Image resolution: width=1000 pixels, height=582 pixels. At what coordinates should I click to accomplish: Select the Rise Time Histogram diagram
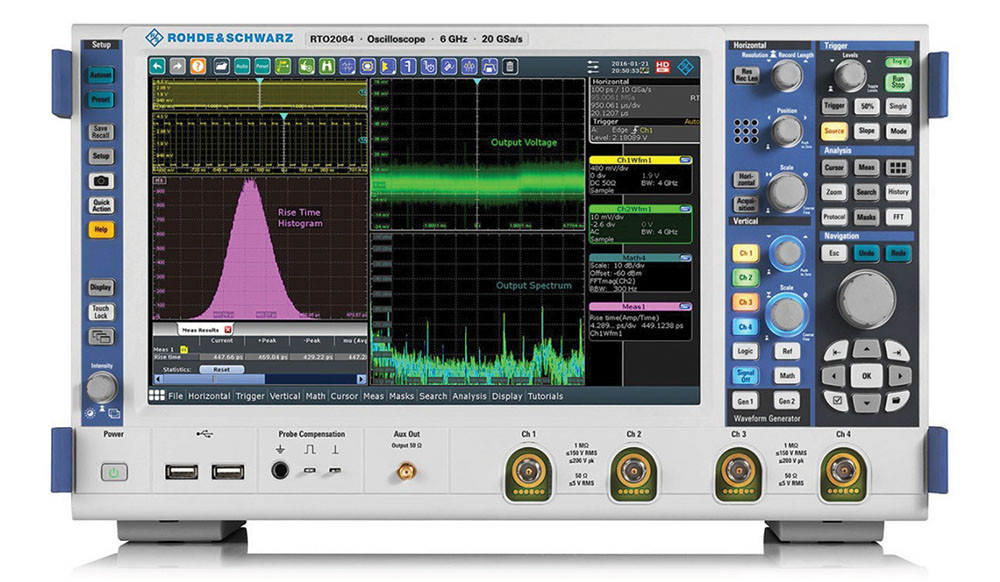pyautogui.click(x=260, y=249)
